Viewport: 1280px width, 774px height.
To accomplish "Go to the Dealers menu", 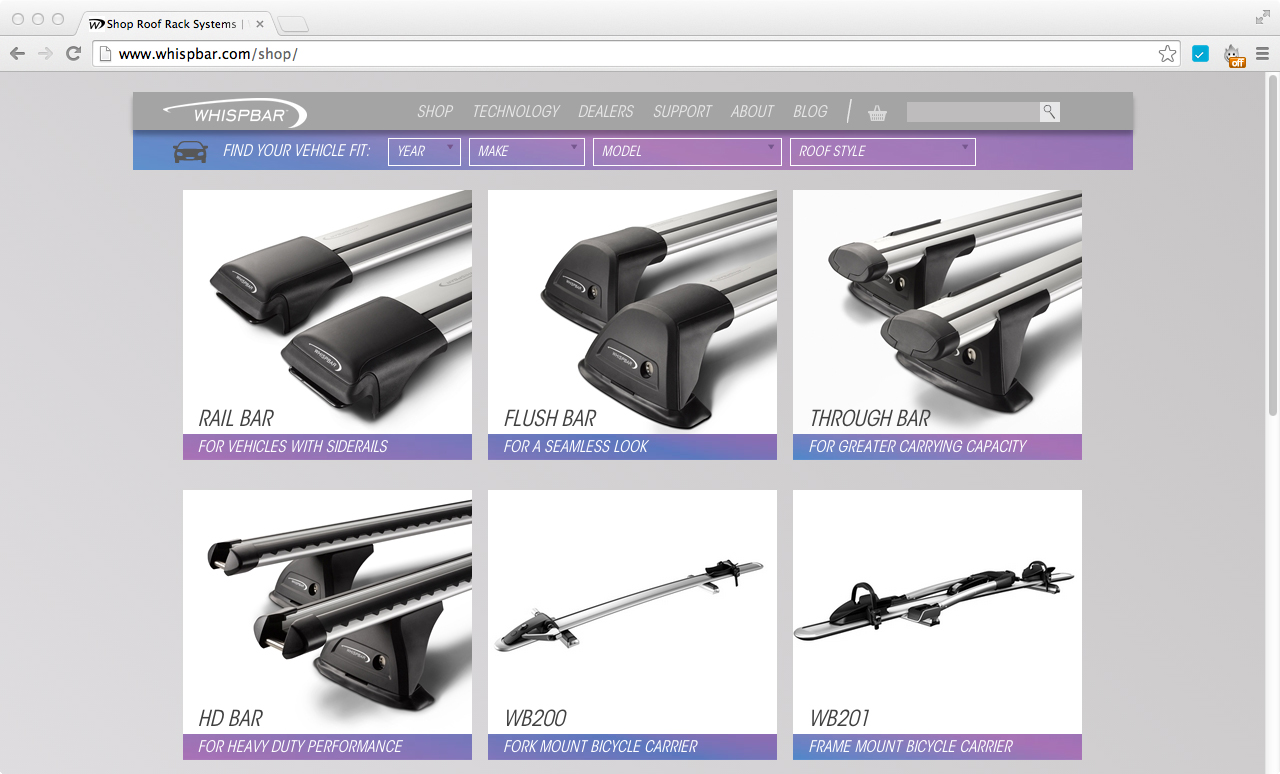I will point(606,112).
